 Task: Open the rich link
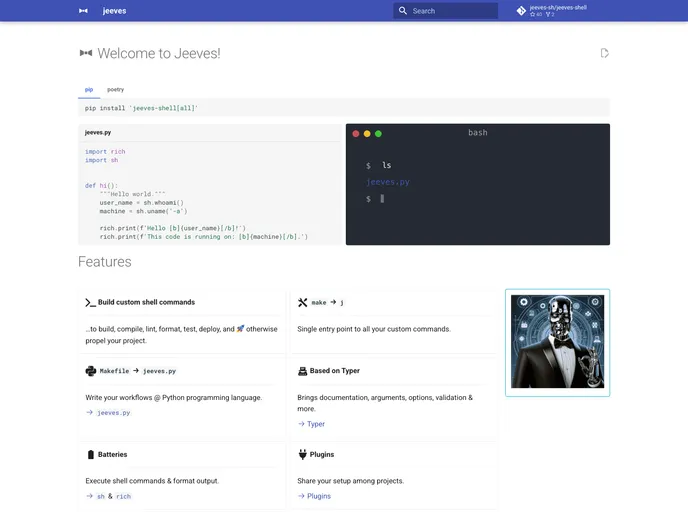[x=123, y=496]
